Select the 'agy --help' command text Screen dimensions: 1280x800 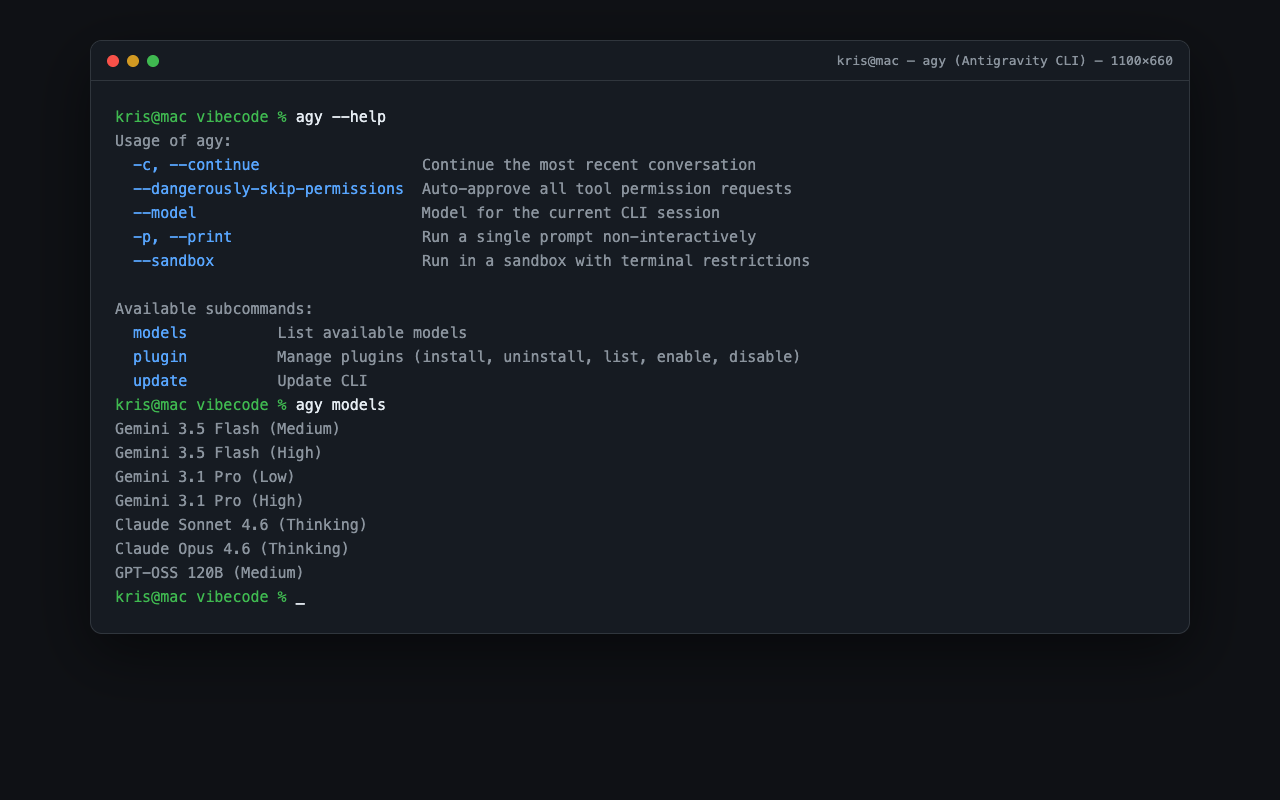click(341, 117)
